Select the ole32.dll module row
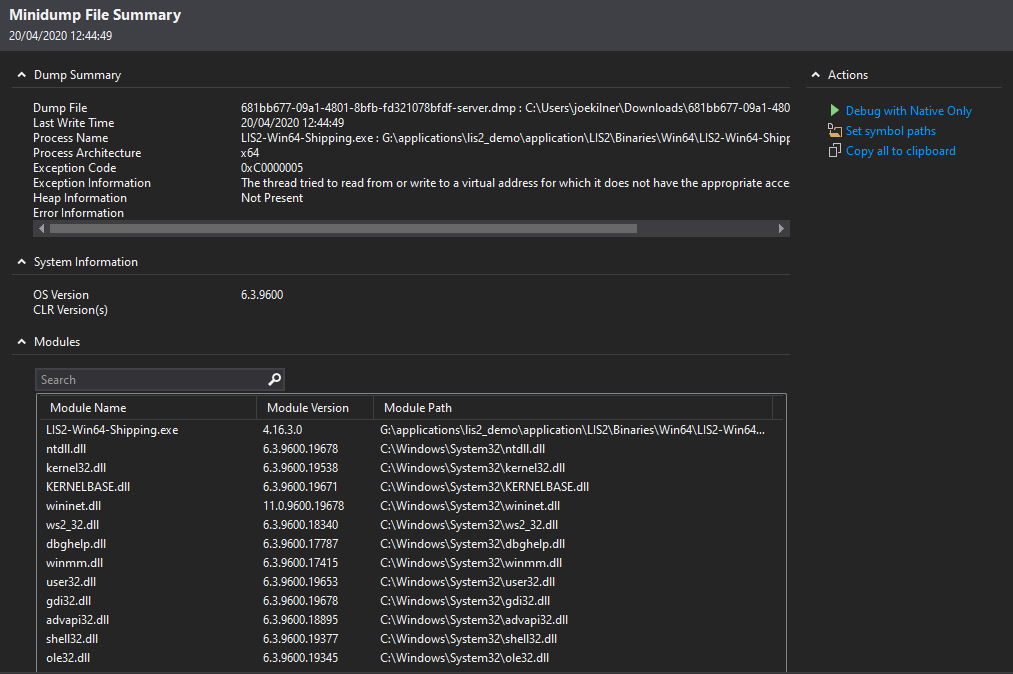 tap(412, 658)
